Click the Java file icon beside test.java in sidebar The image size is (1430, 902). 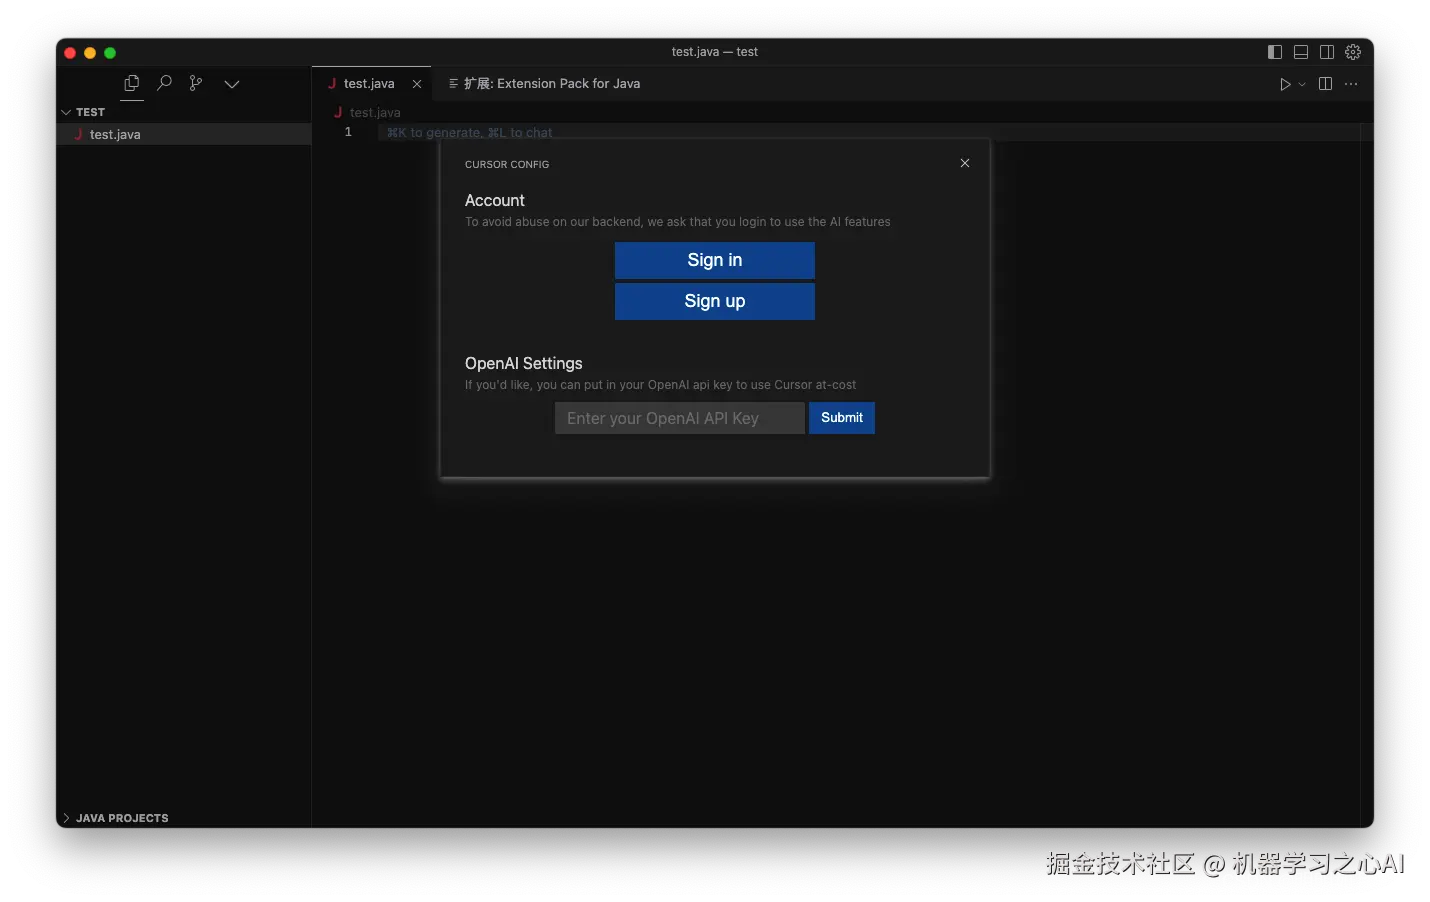point(78,134)
